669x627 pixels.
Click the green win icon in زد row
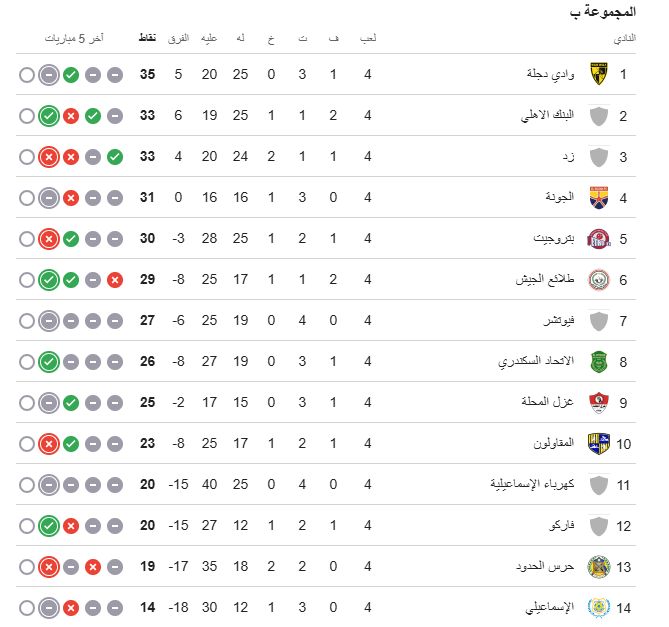pyautogui.click(x=115, y=157)
